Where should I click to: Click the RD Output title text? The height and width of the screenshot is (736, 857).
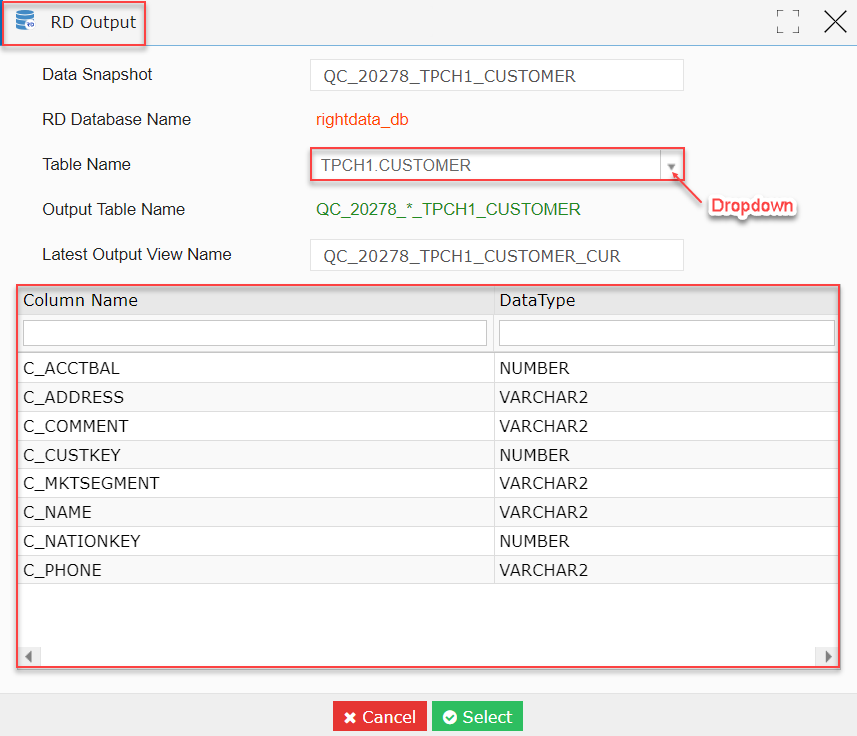pos(93,22)
